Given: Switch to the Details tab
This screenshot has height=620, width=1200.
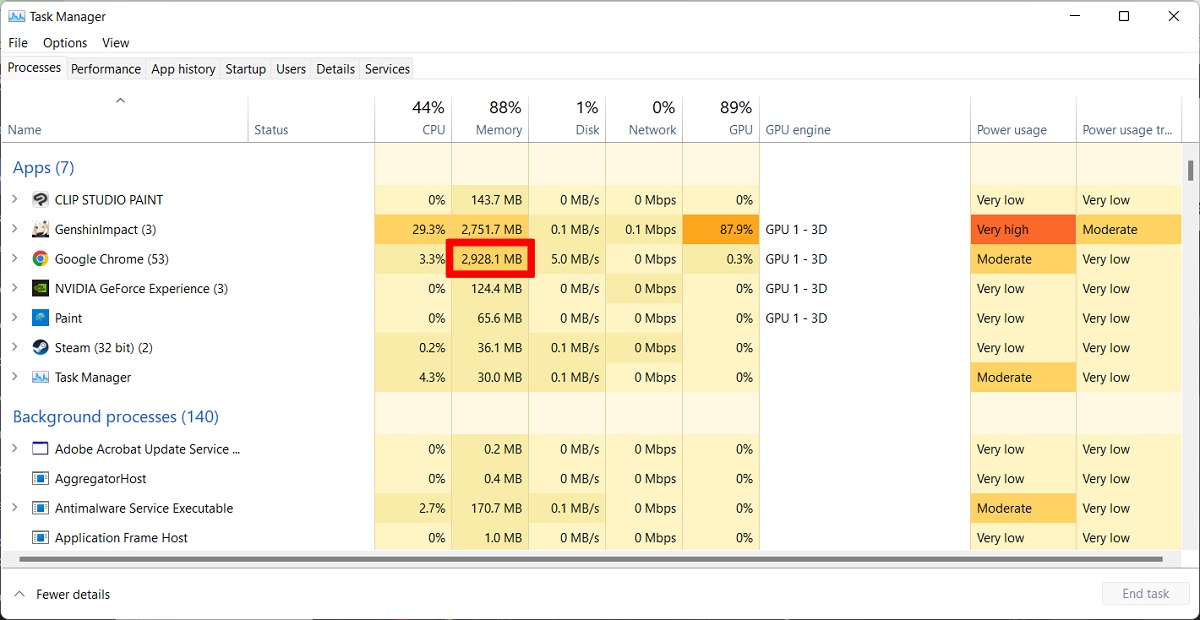Looking at the screenshot, I should coord(335,69).
